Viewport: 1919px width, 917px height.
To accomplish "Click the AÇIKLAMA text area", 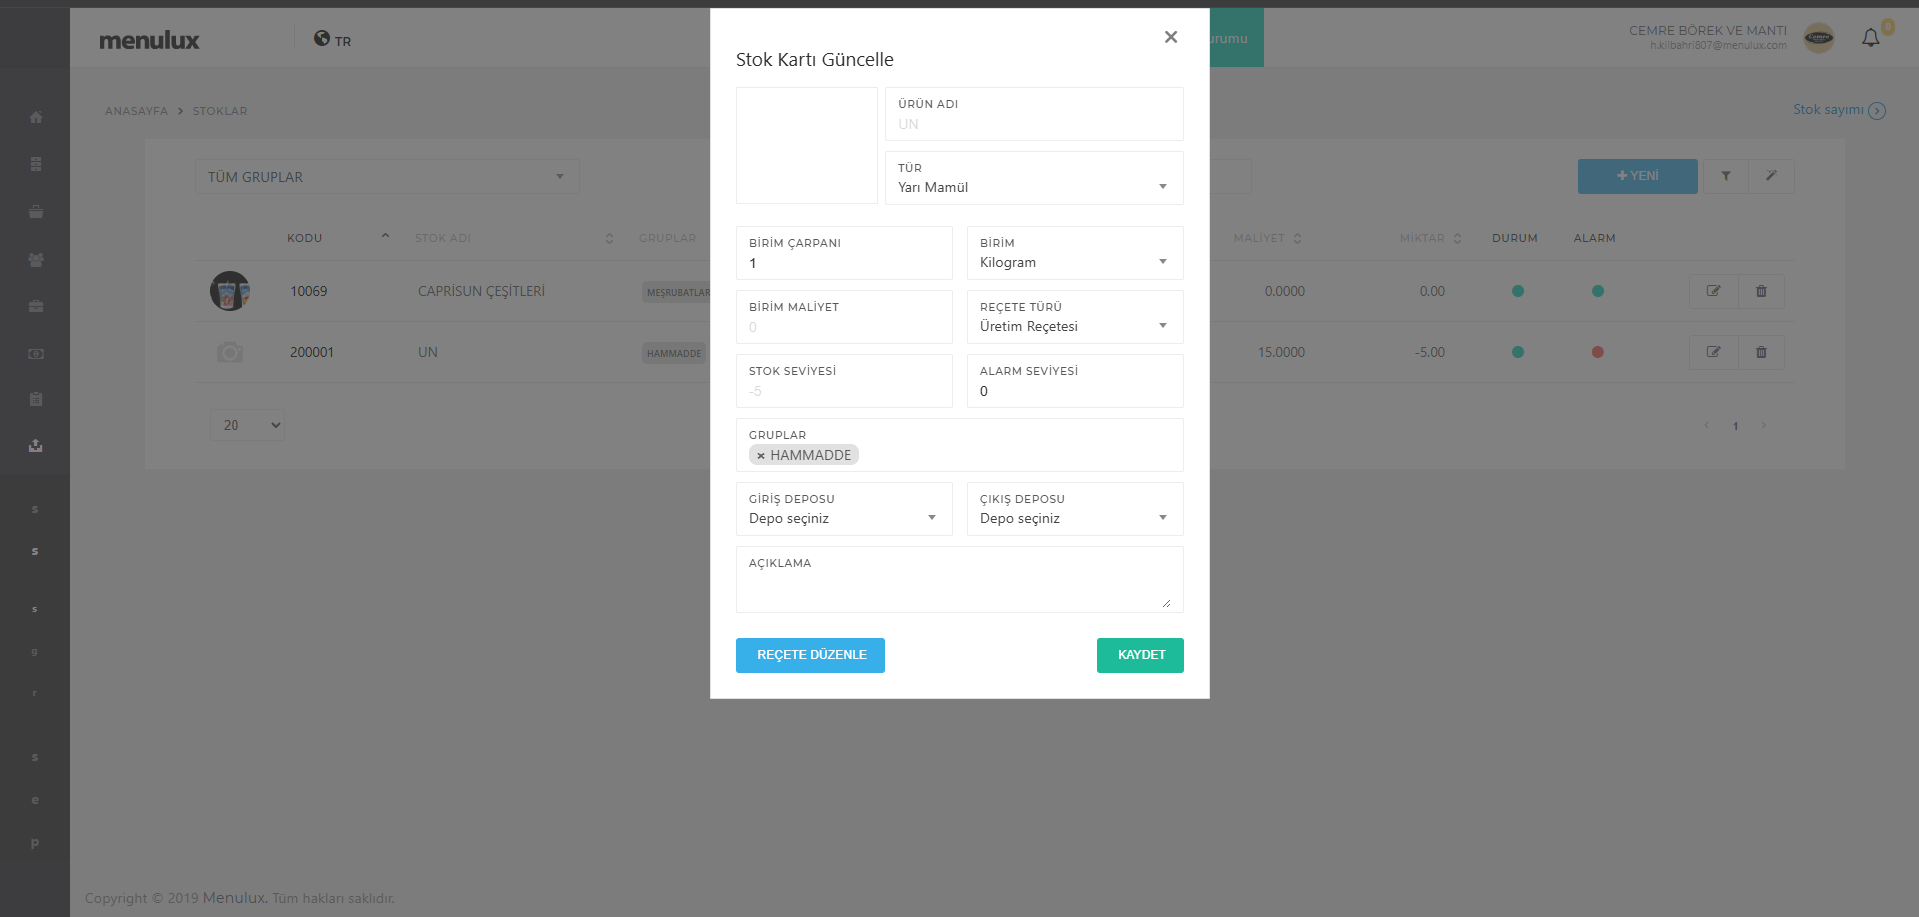I will [x=960, y=579].
